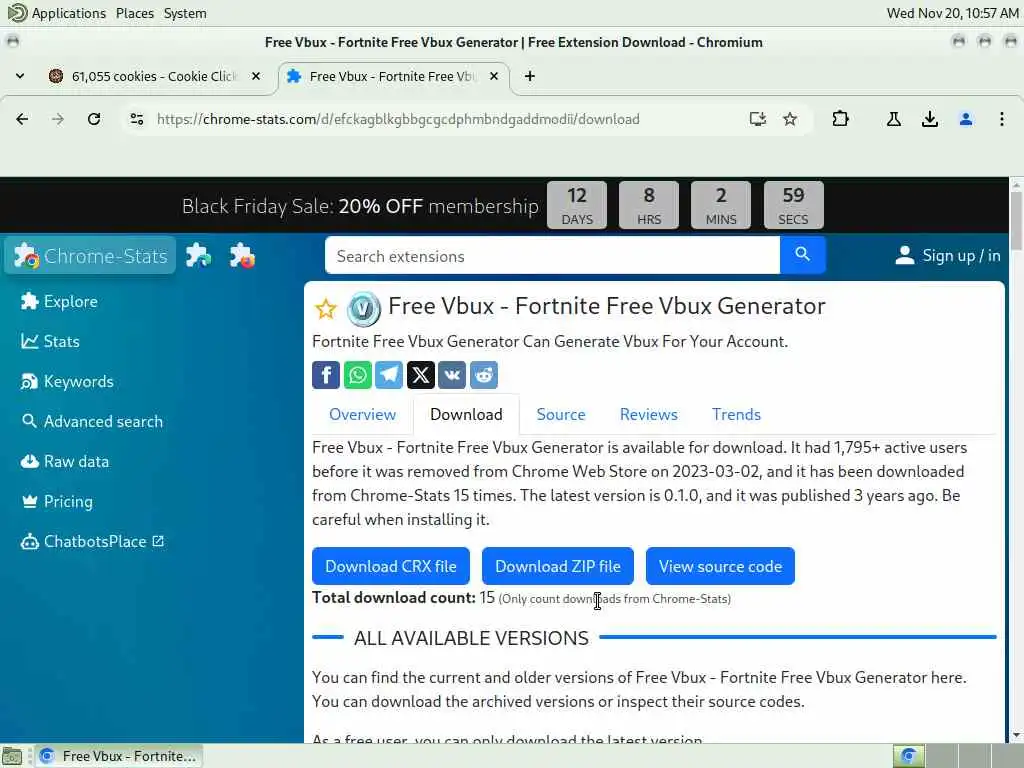Click the 'ALL AVAILABLE VERSIONS' heading
Viewport: 1024px width, 768px height.
(471, 637)
